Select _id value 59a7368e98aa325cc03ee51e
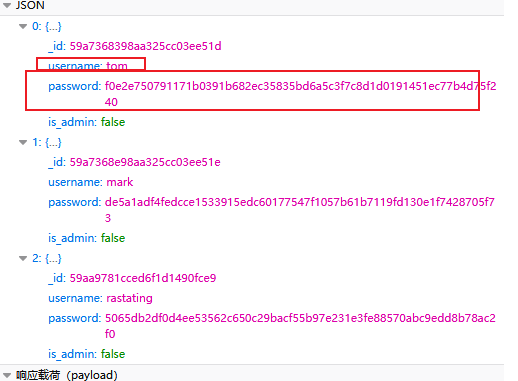Viewport: 518px width, 381px height. [x=145, y=162]
